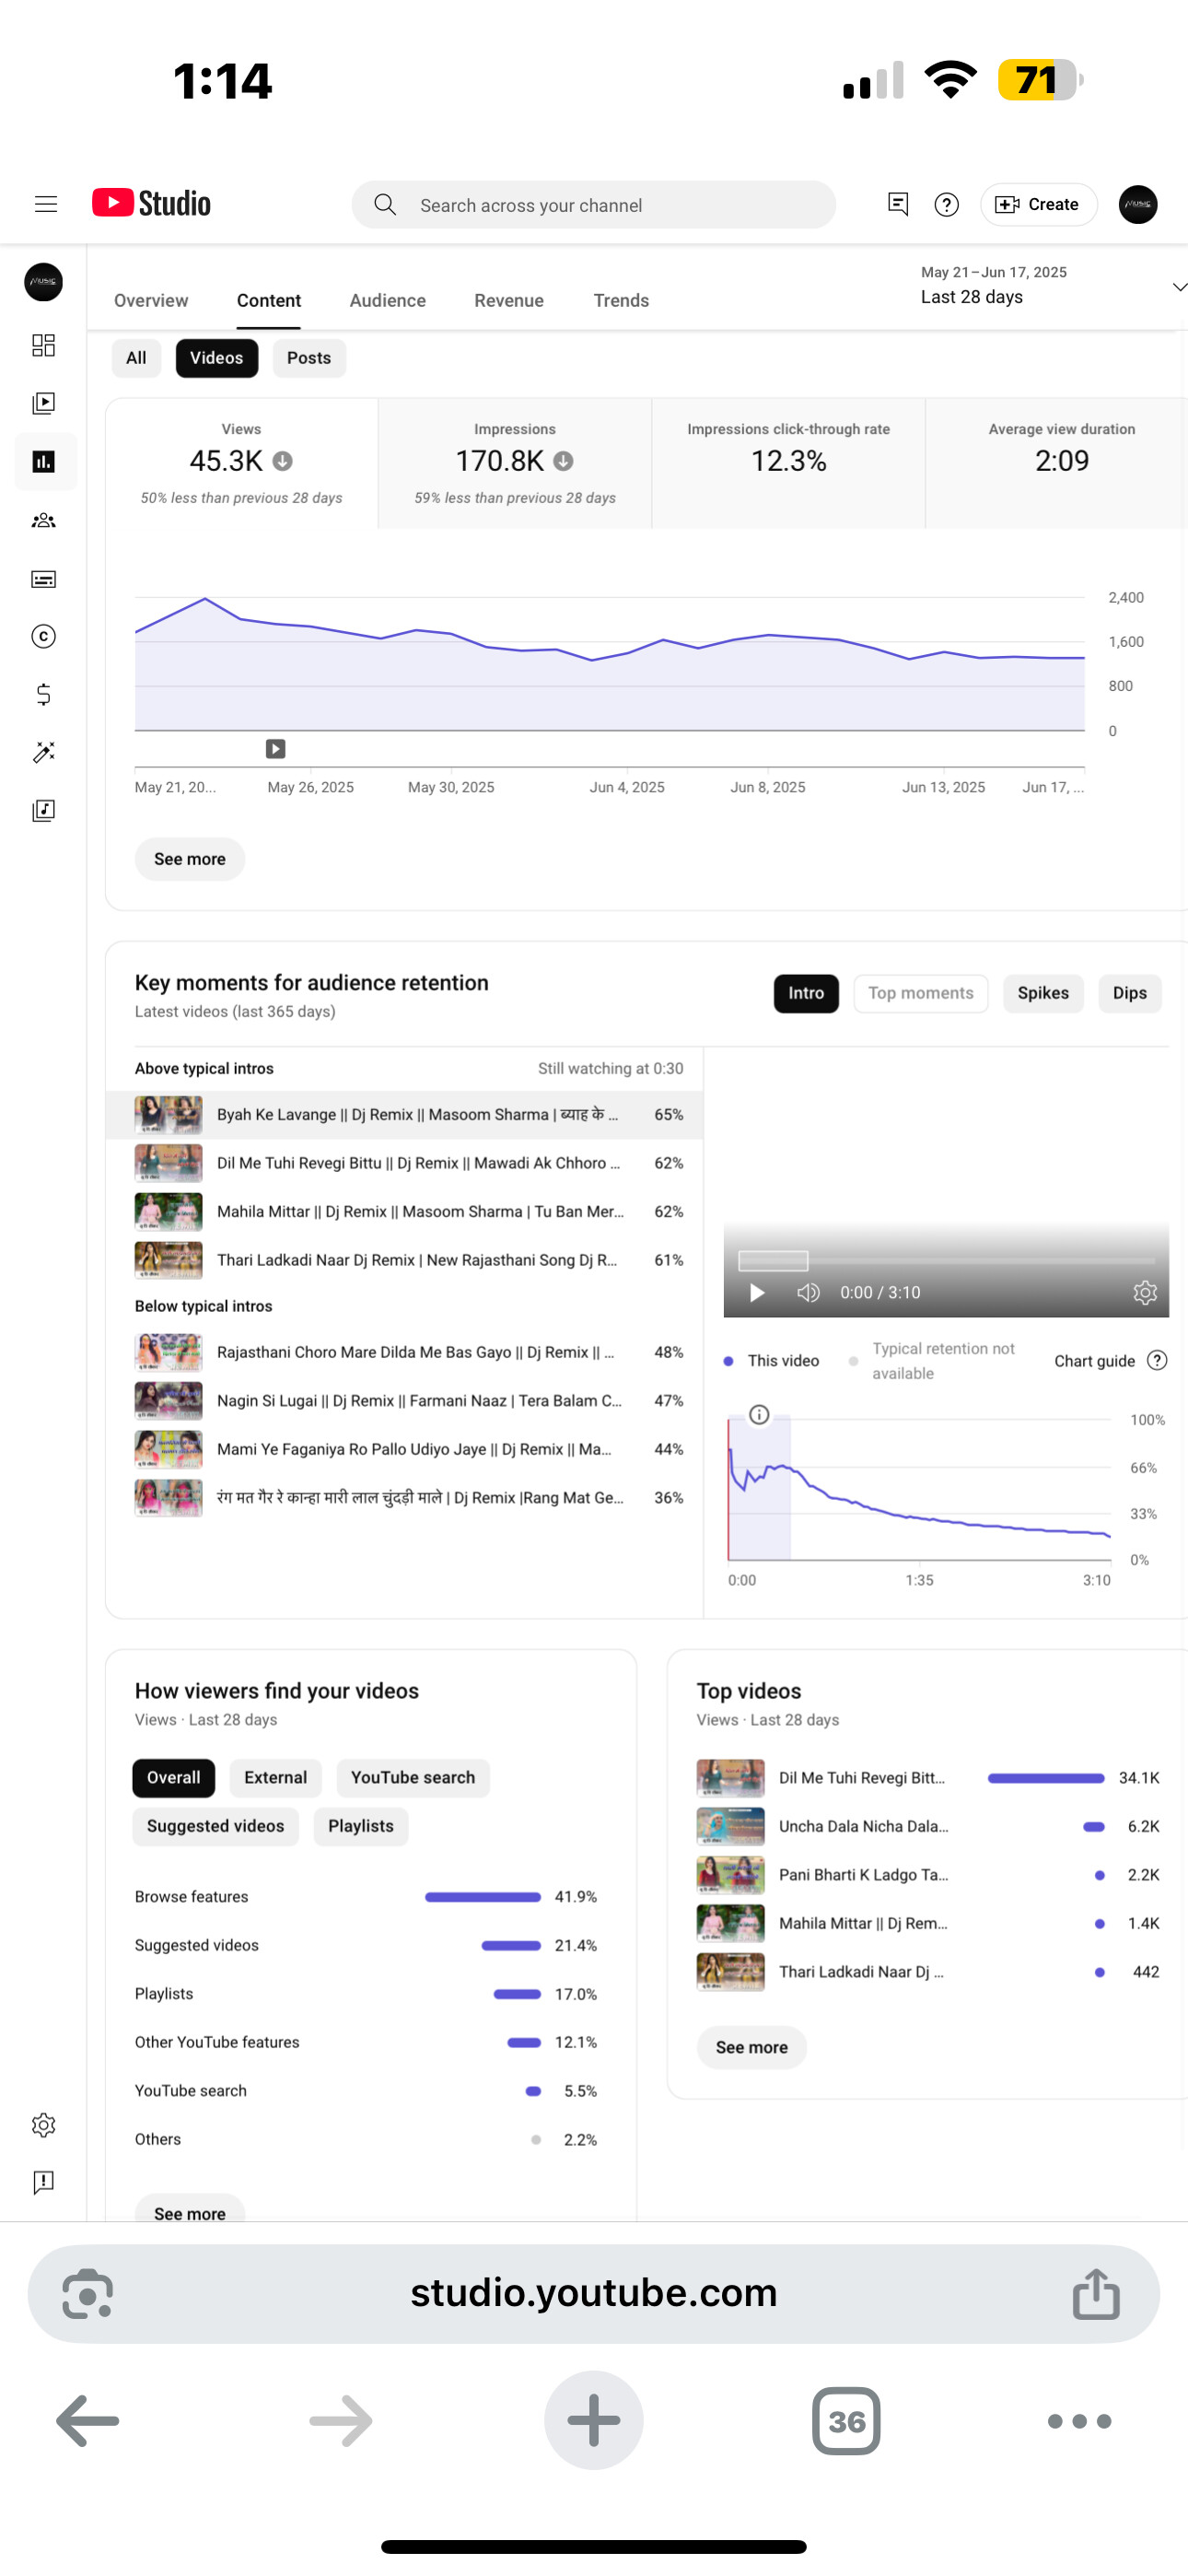Seek on the preview video progress bar
Image resolution: width=1188 pixels, height=2576 pixels.
pos(946,1261)
